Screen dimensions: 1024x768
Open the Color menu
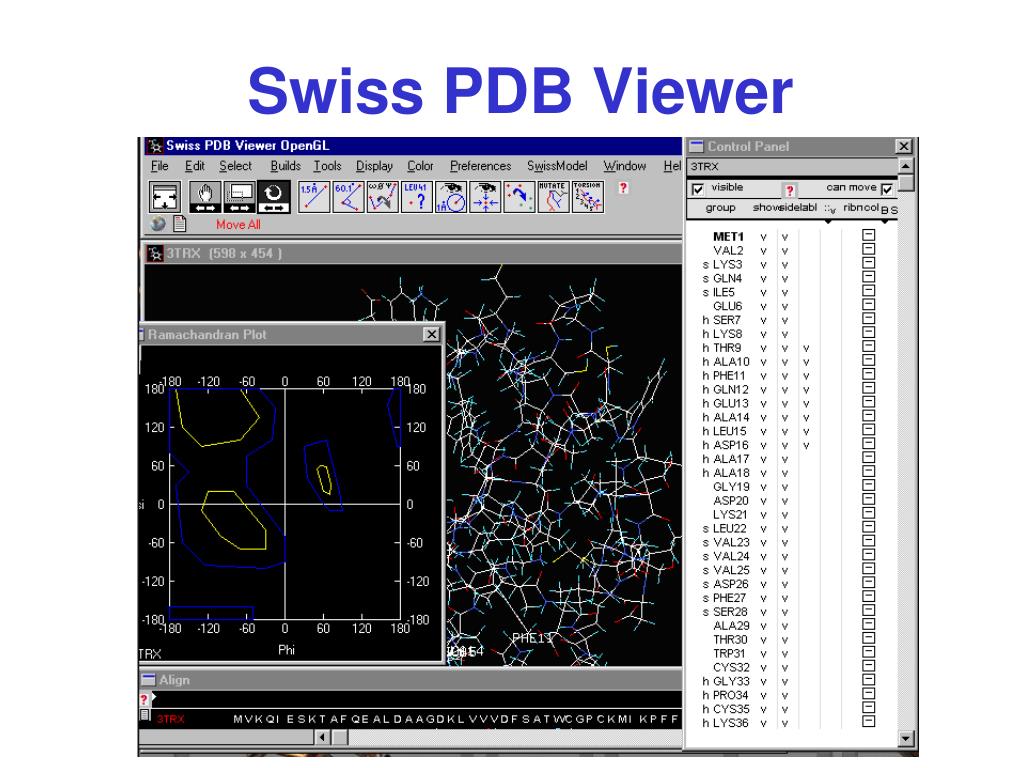coord(420,166)
